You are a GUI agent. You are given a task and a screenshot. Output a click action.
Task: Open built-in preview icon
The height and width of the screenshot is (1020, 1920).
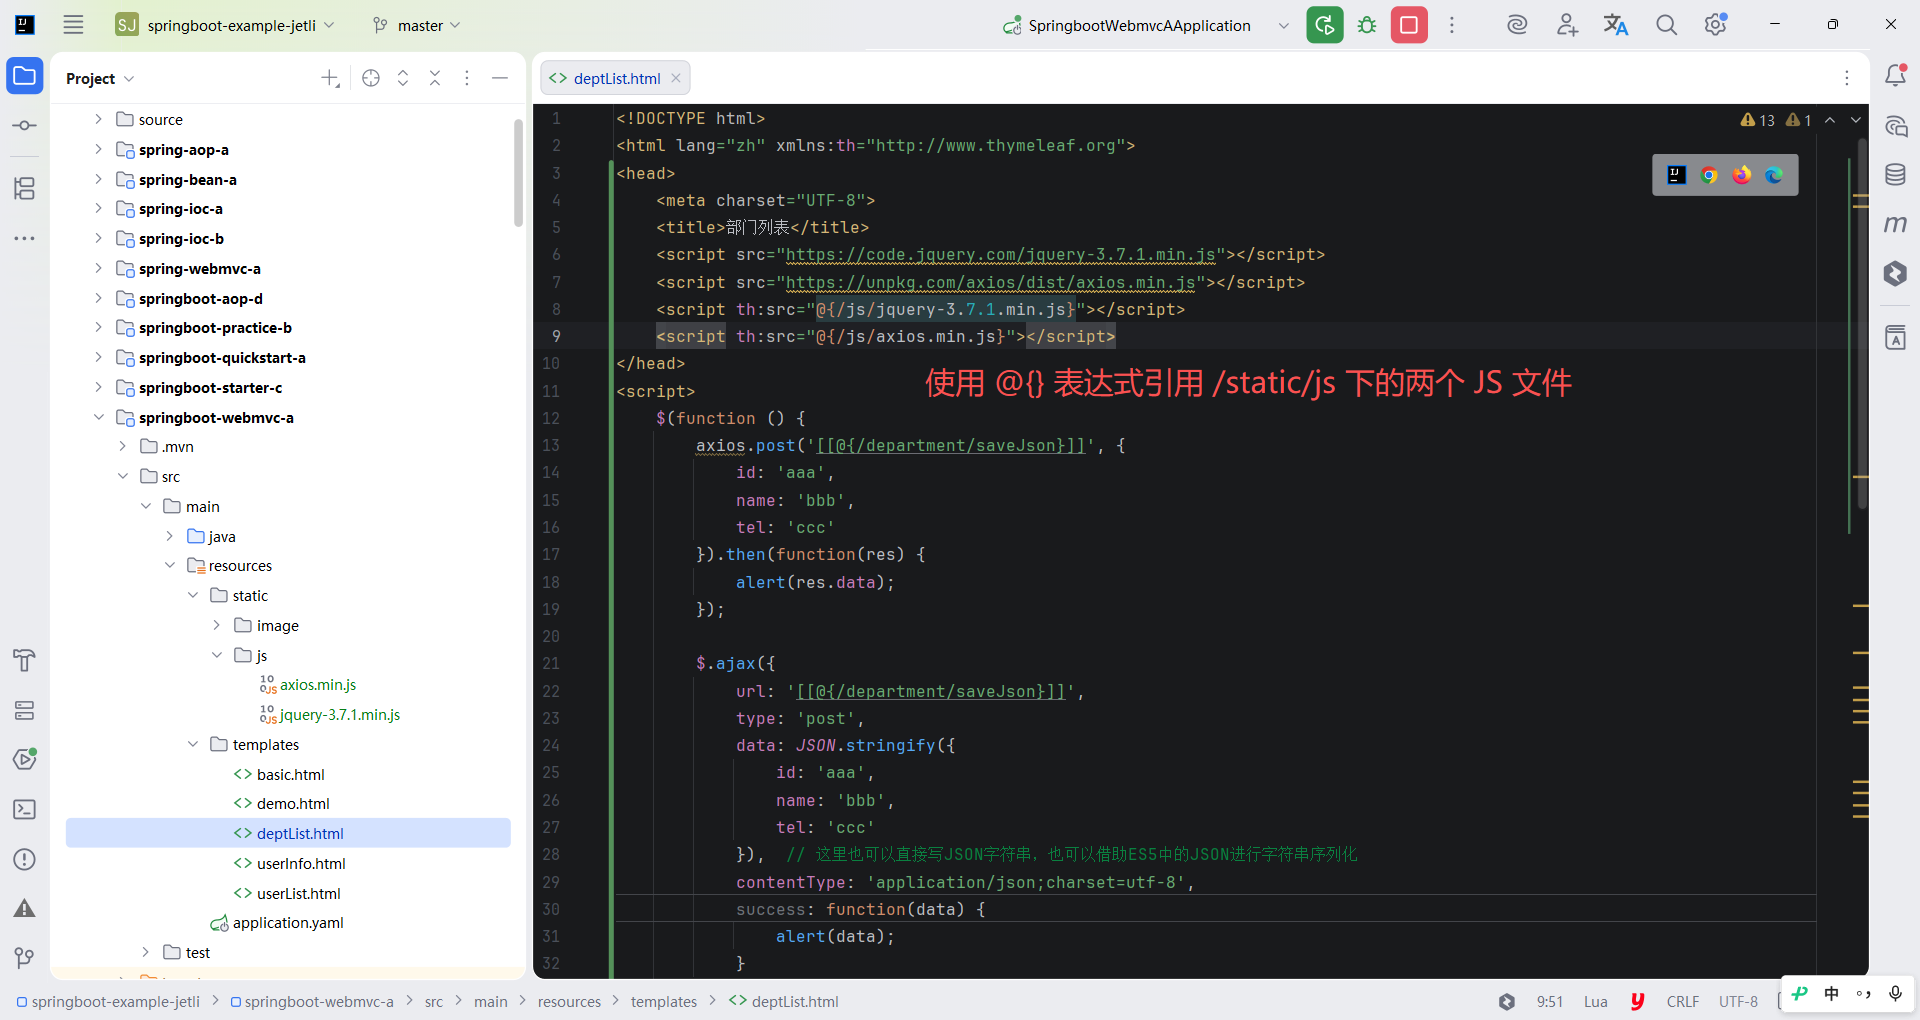[1677, 175]
